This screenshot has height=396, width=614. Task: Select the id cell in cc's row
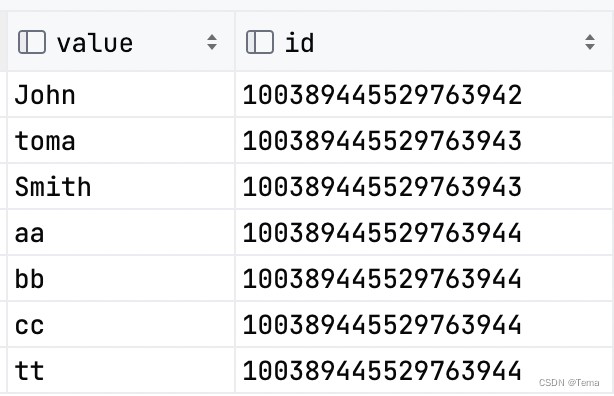click(424, 324)
